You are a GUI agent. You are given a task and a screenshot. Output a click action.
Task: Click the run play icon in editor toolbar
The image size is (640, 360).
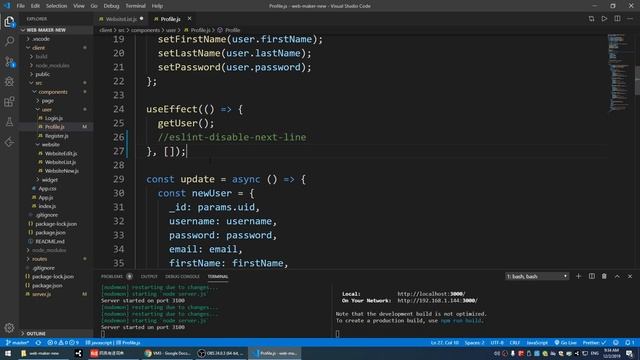[604, 19]
